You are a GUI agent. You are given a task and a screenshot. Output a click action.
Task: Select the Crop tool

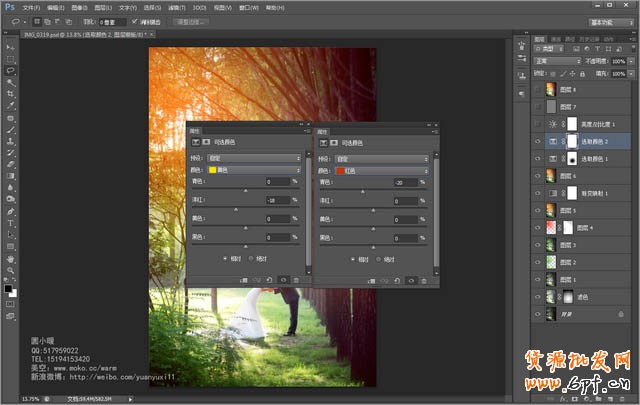tap(10, 94)
